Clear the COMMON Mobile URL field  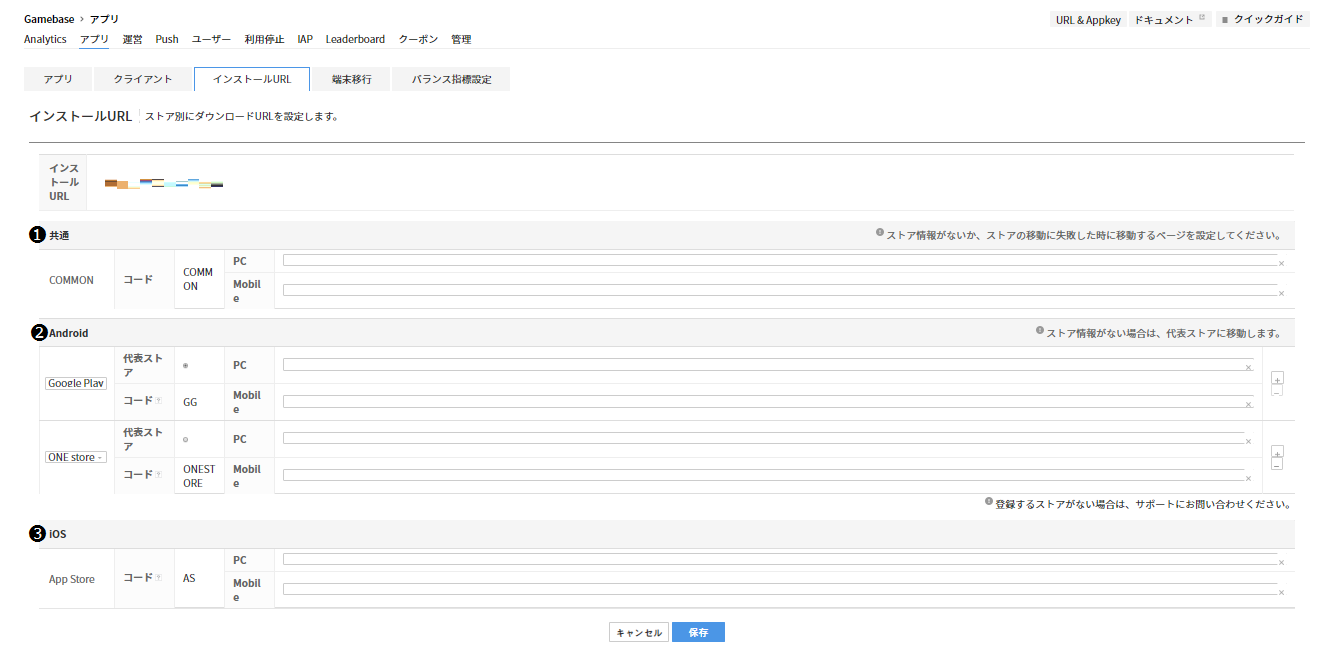pos(1281,294)
